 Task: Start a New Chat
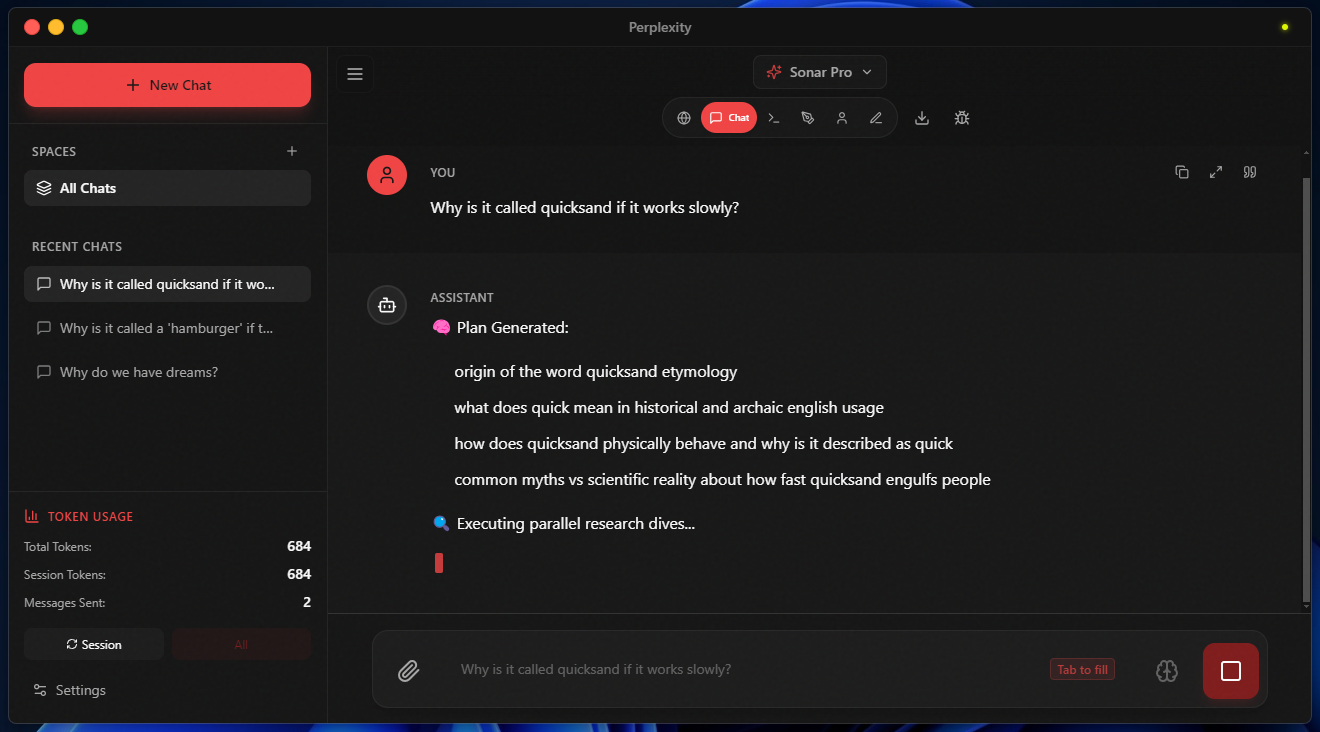[x=167, y=85]
